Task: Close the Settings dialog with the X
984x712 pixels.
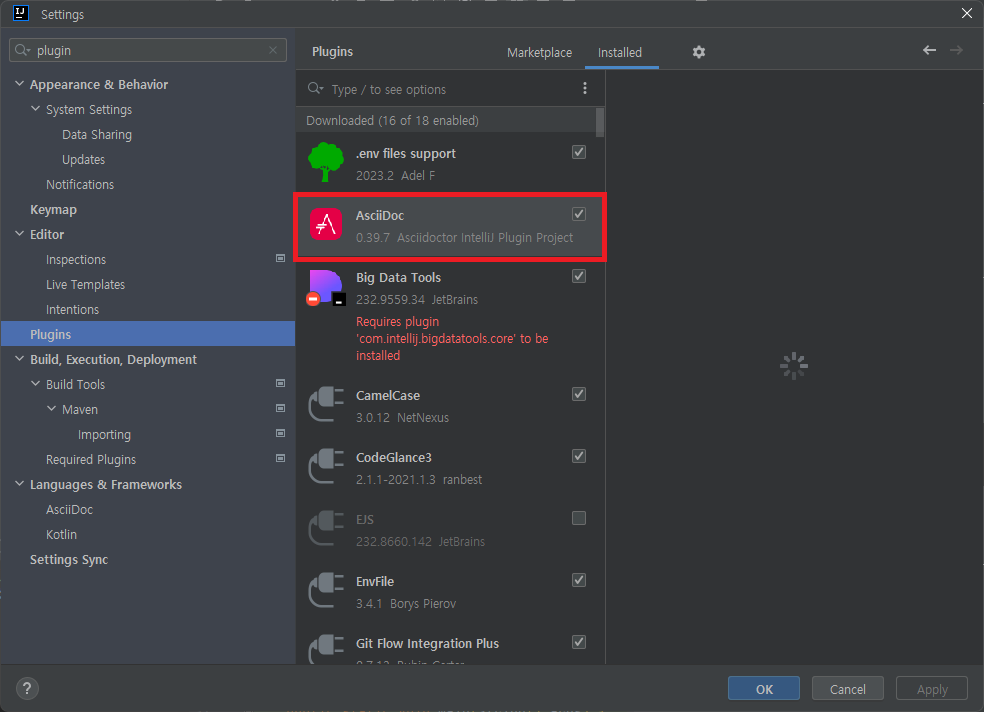Action: pos(967,13)
